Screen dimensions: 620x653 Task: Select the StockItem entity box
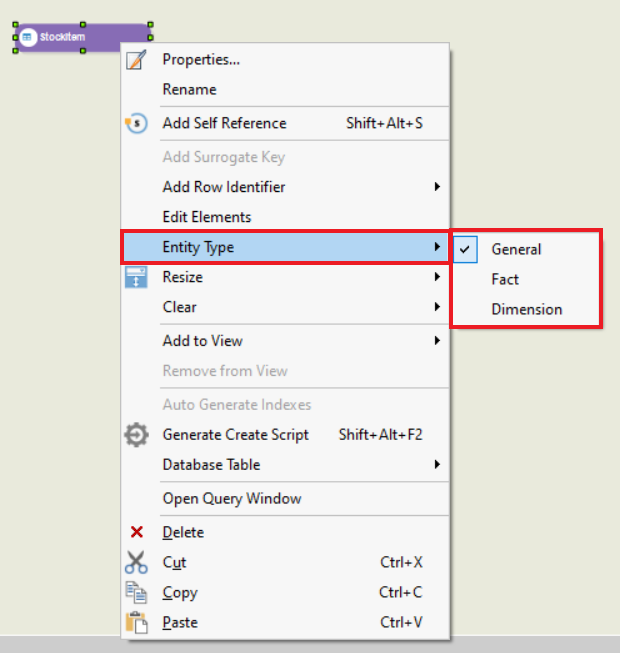pos(84,38)
